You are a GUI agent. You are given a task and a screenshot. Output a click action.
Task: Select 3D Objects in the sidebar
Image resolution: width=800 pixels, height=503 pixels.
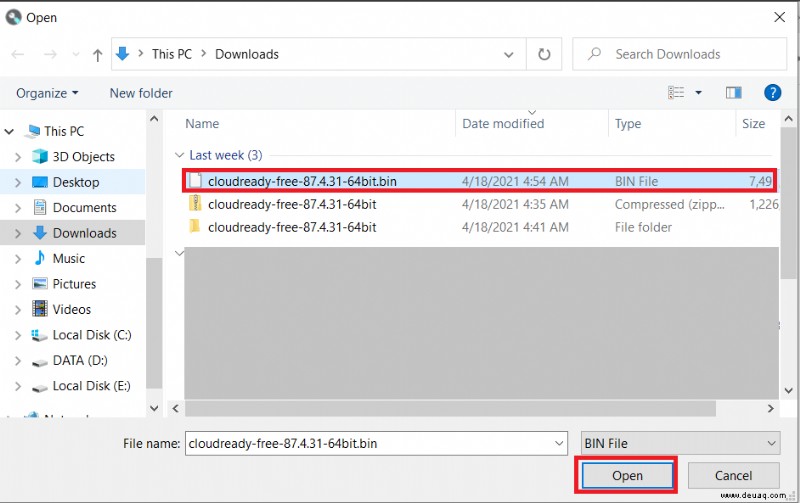(x=84, y=157)
